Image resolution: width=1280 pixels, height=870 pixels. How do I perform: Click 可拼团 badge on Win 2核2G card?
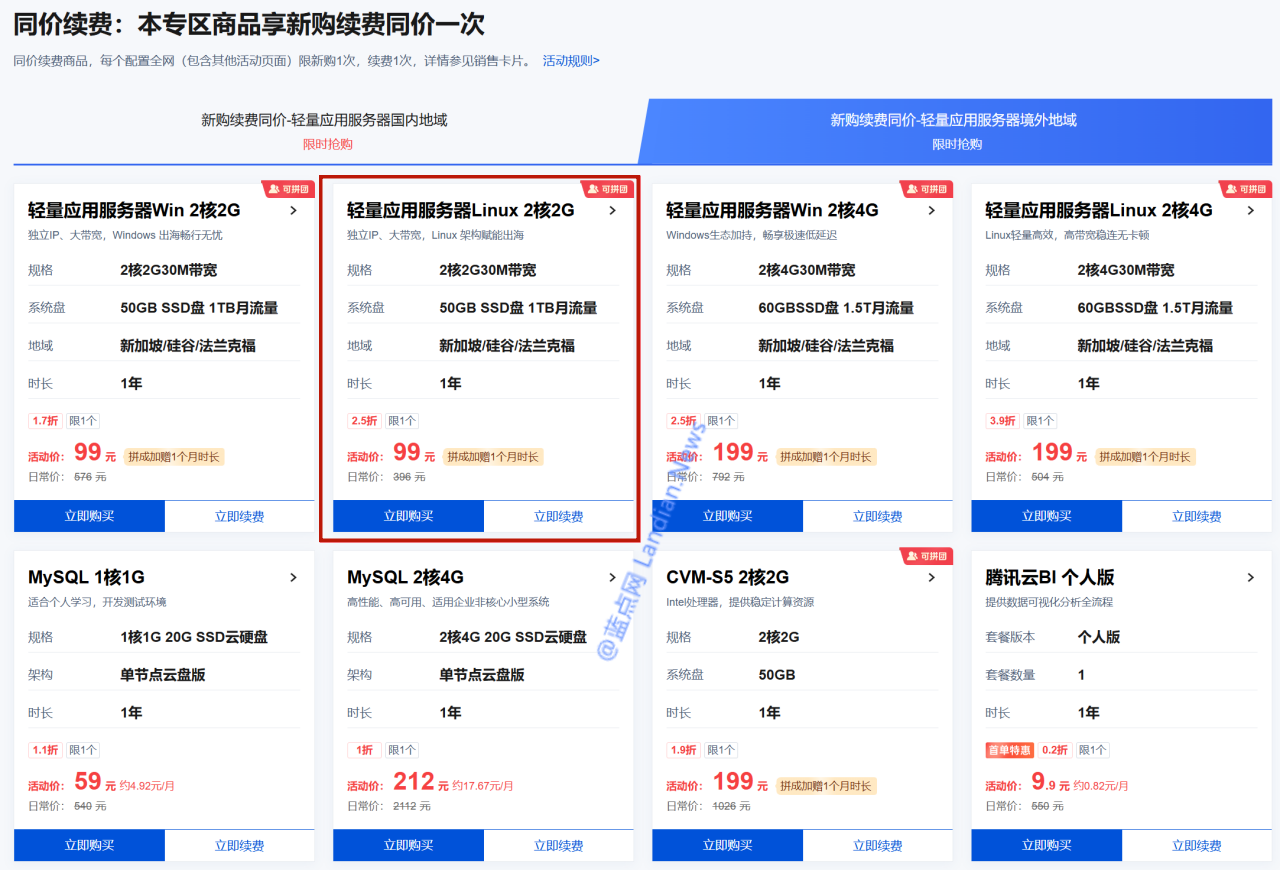point(288,189)
